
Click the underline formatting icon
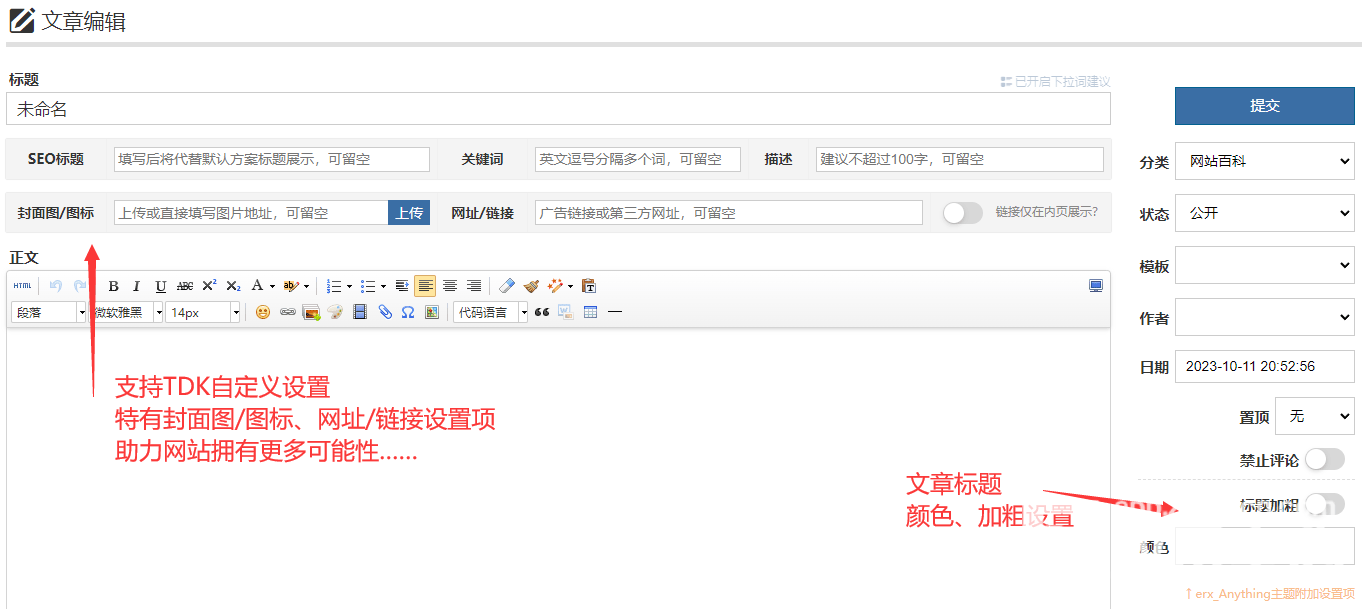pos(161,286)
